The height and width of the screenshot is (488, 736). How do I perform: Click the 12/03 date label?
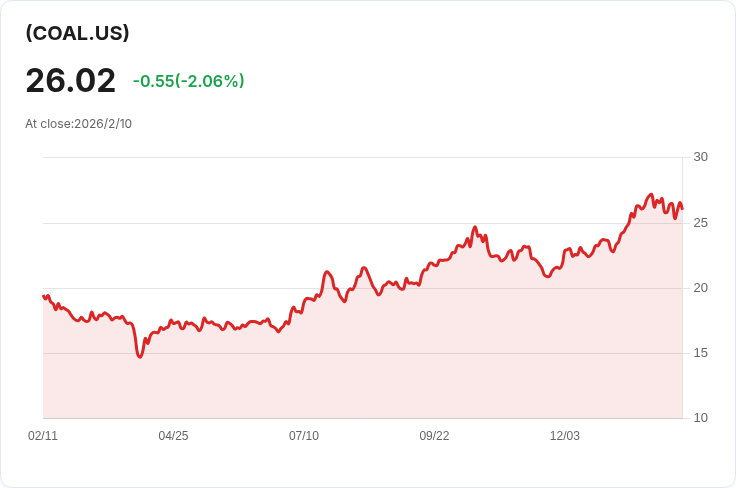(565, 436)
